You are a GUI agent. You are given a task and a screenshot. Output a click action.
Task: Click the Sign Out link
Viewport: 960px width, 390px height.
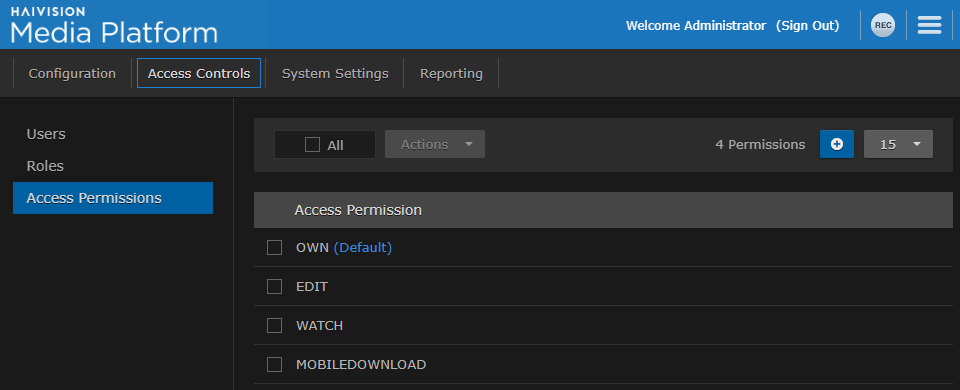(x=808, y=26)
